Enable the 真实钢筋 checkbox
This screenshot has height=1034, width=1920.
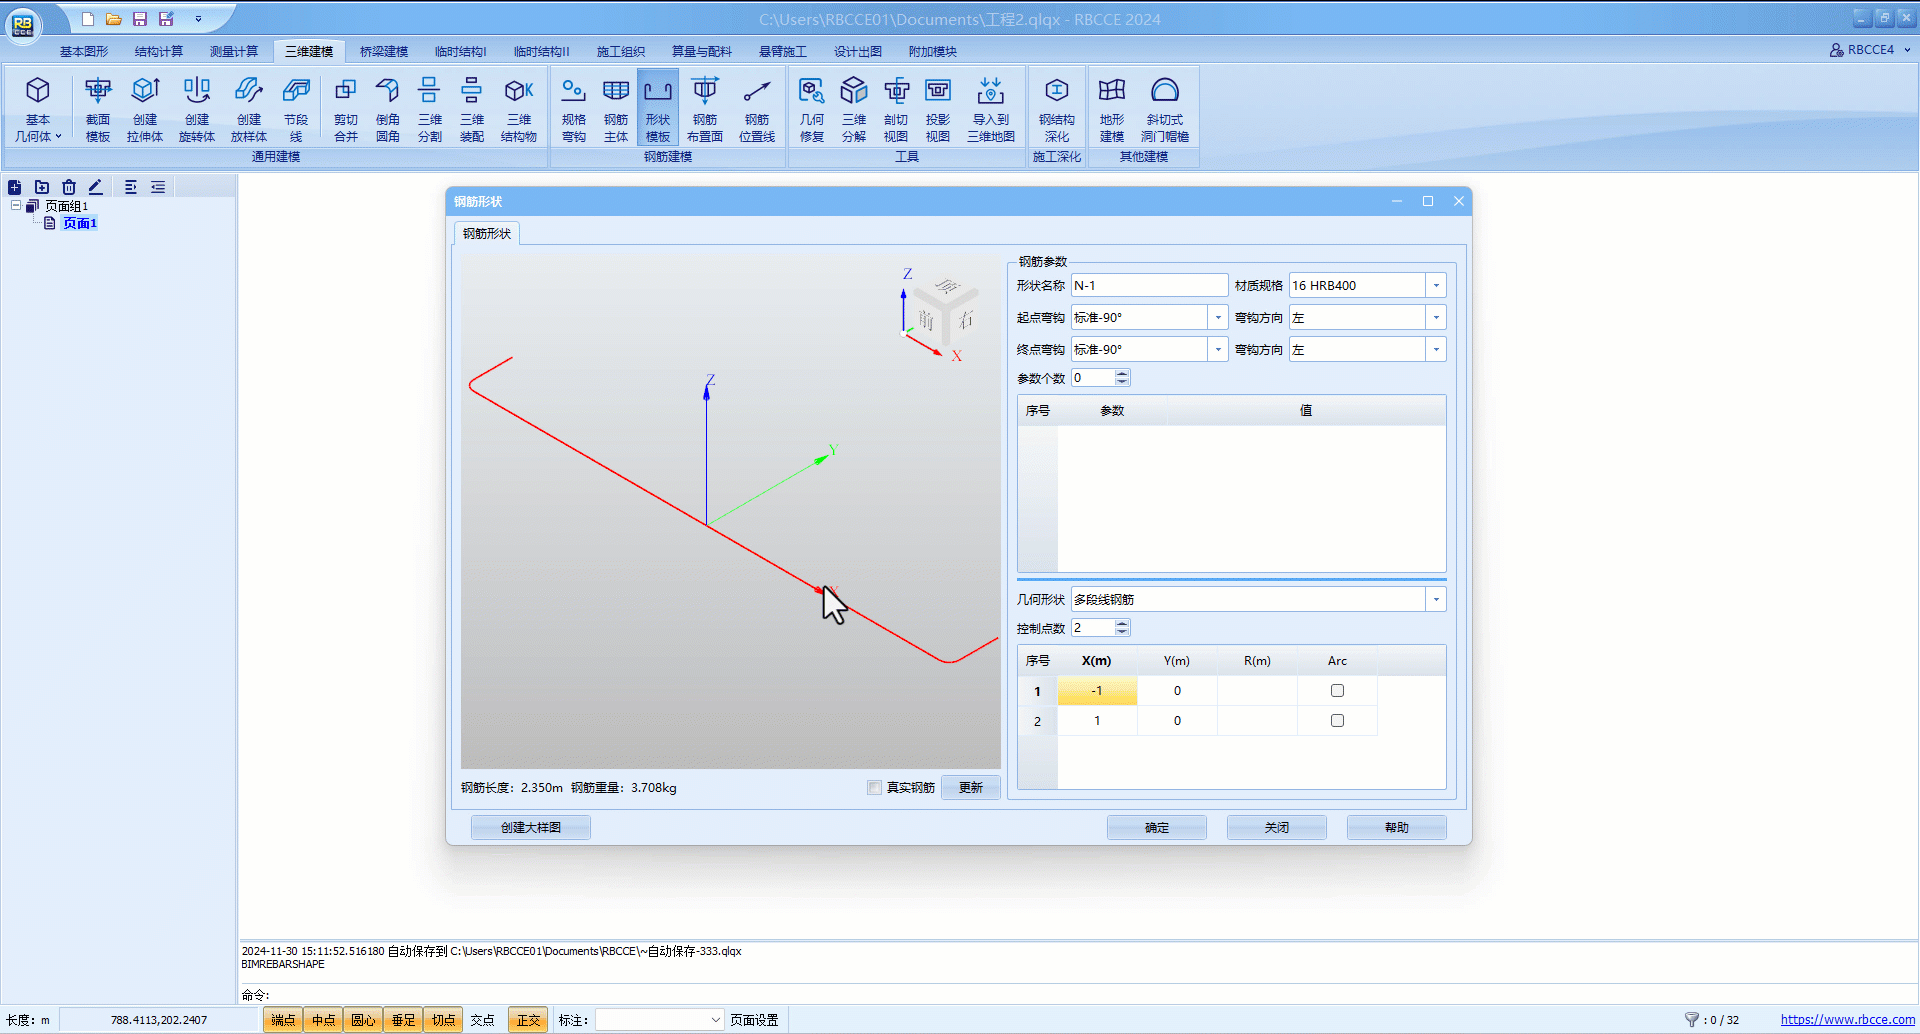pos(875,788)
